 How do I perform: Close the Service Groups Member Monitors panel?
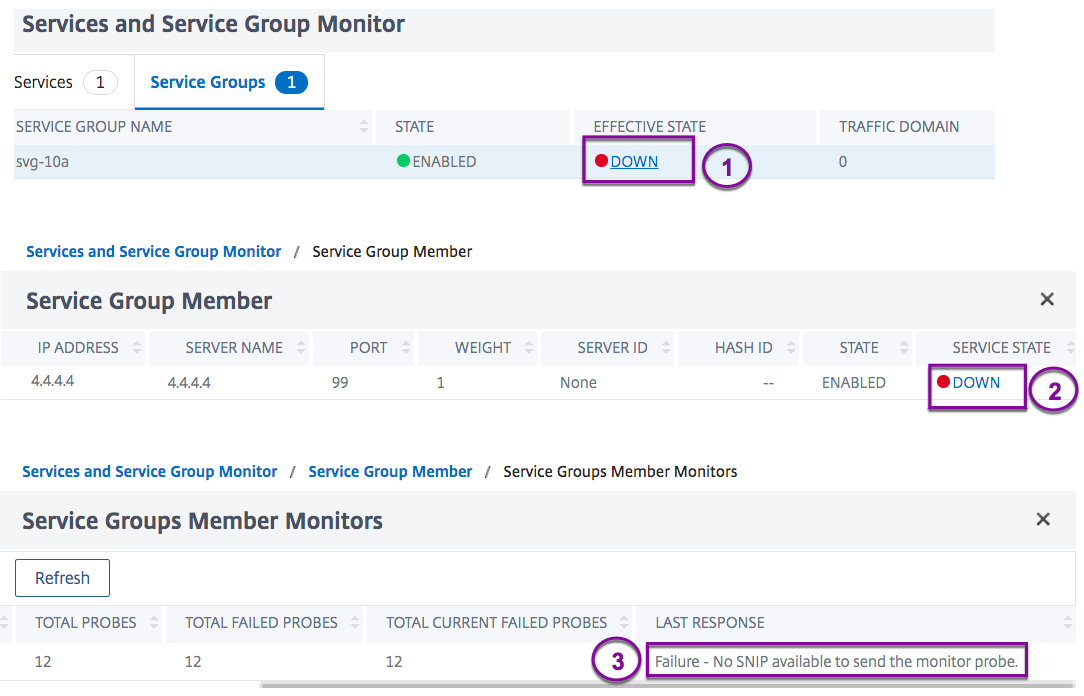(x=1043, y=519)
